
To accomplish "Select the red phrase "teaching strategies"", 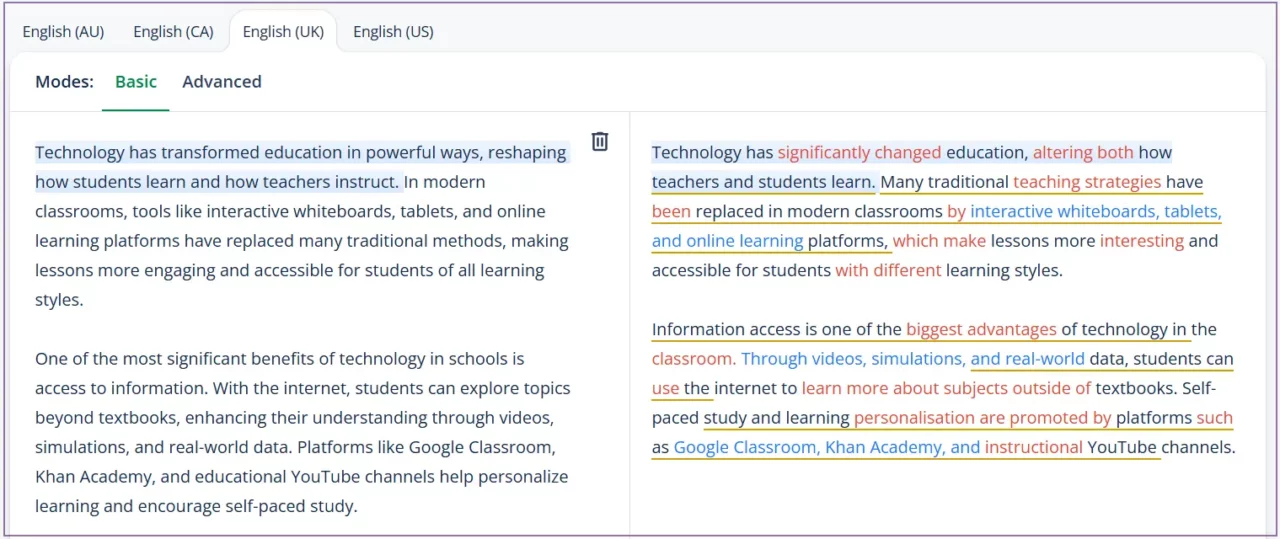I will click(1087, 182).
